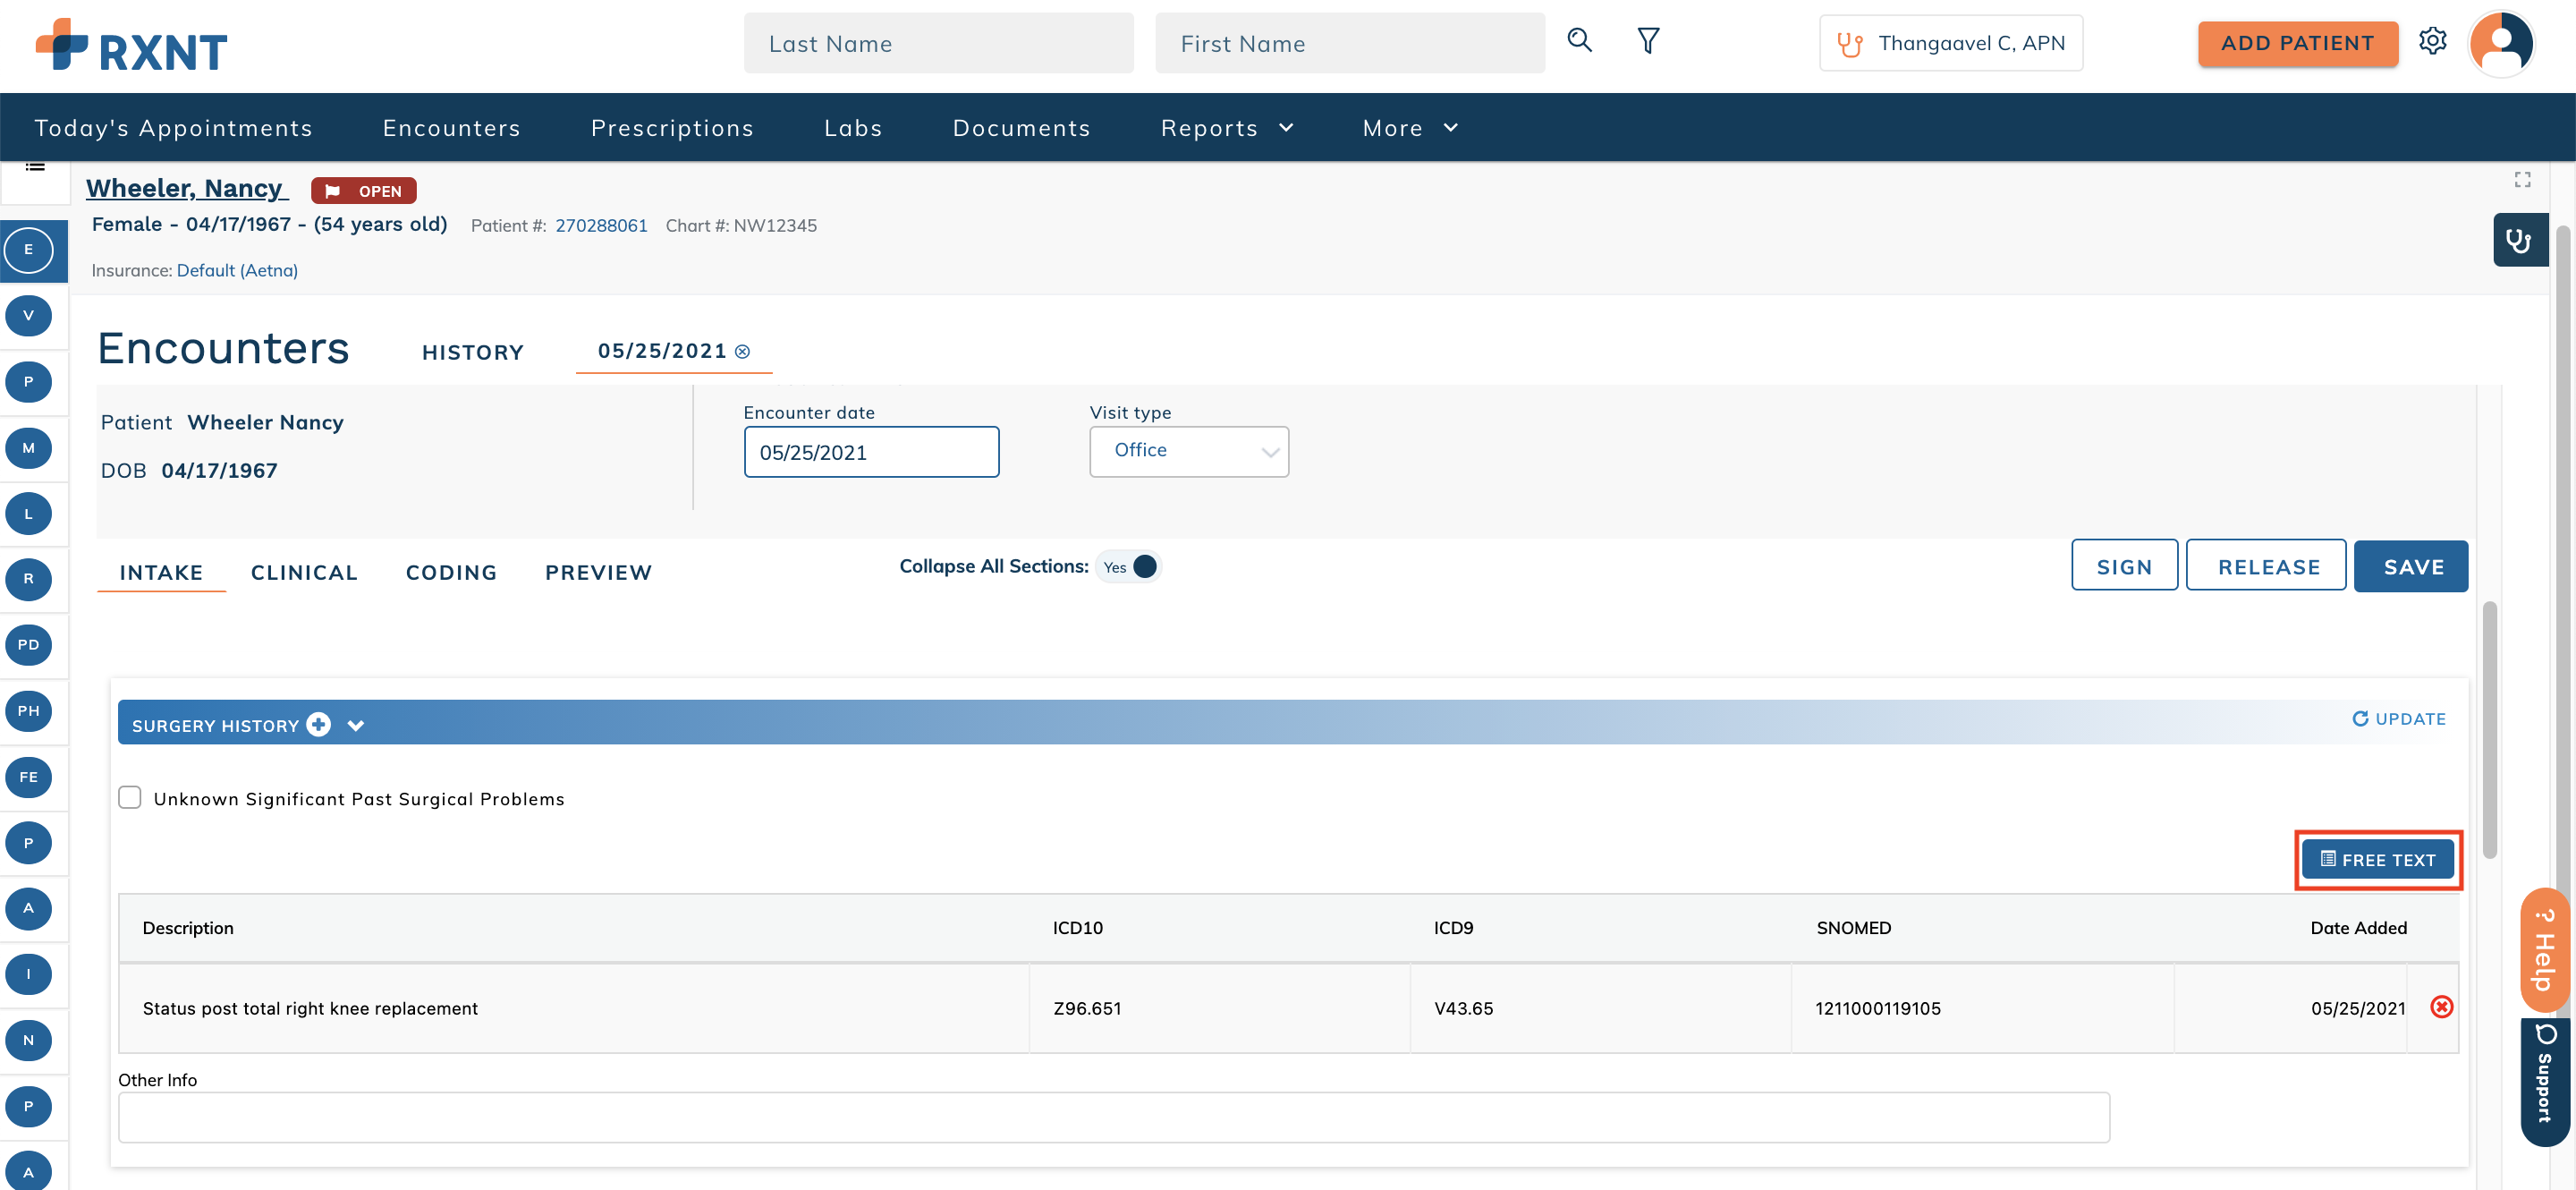Viewport: 2576px width, 1190px height.
Task: Select the M sidebar circle
Action: (x=28, y=448)
